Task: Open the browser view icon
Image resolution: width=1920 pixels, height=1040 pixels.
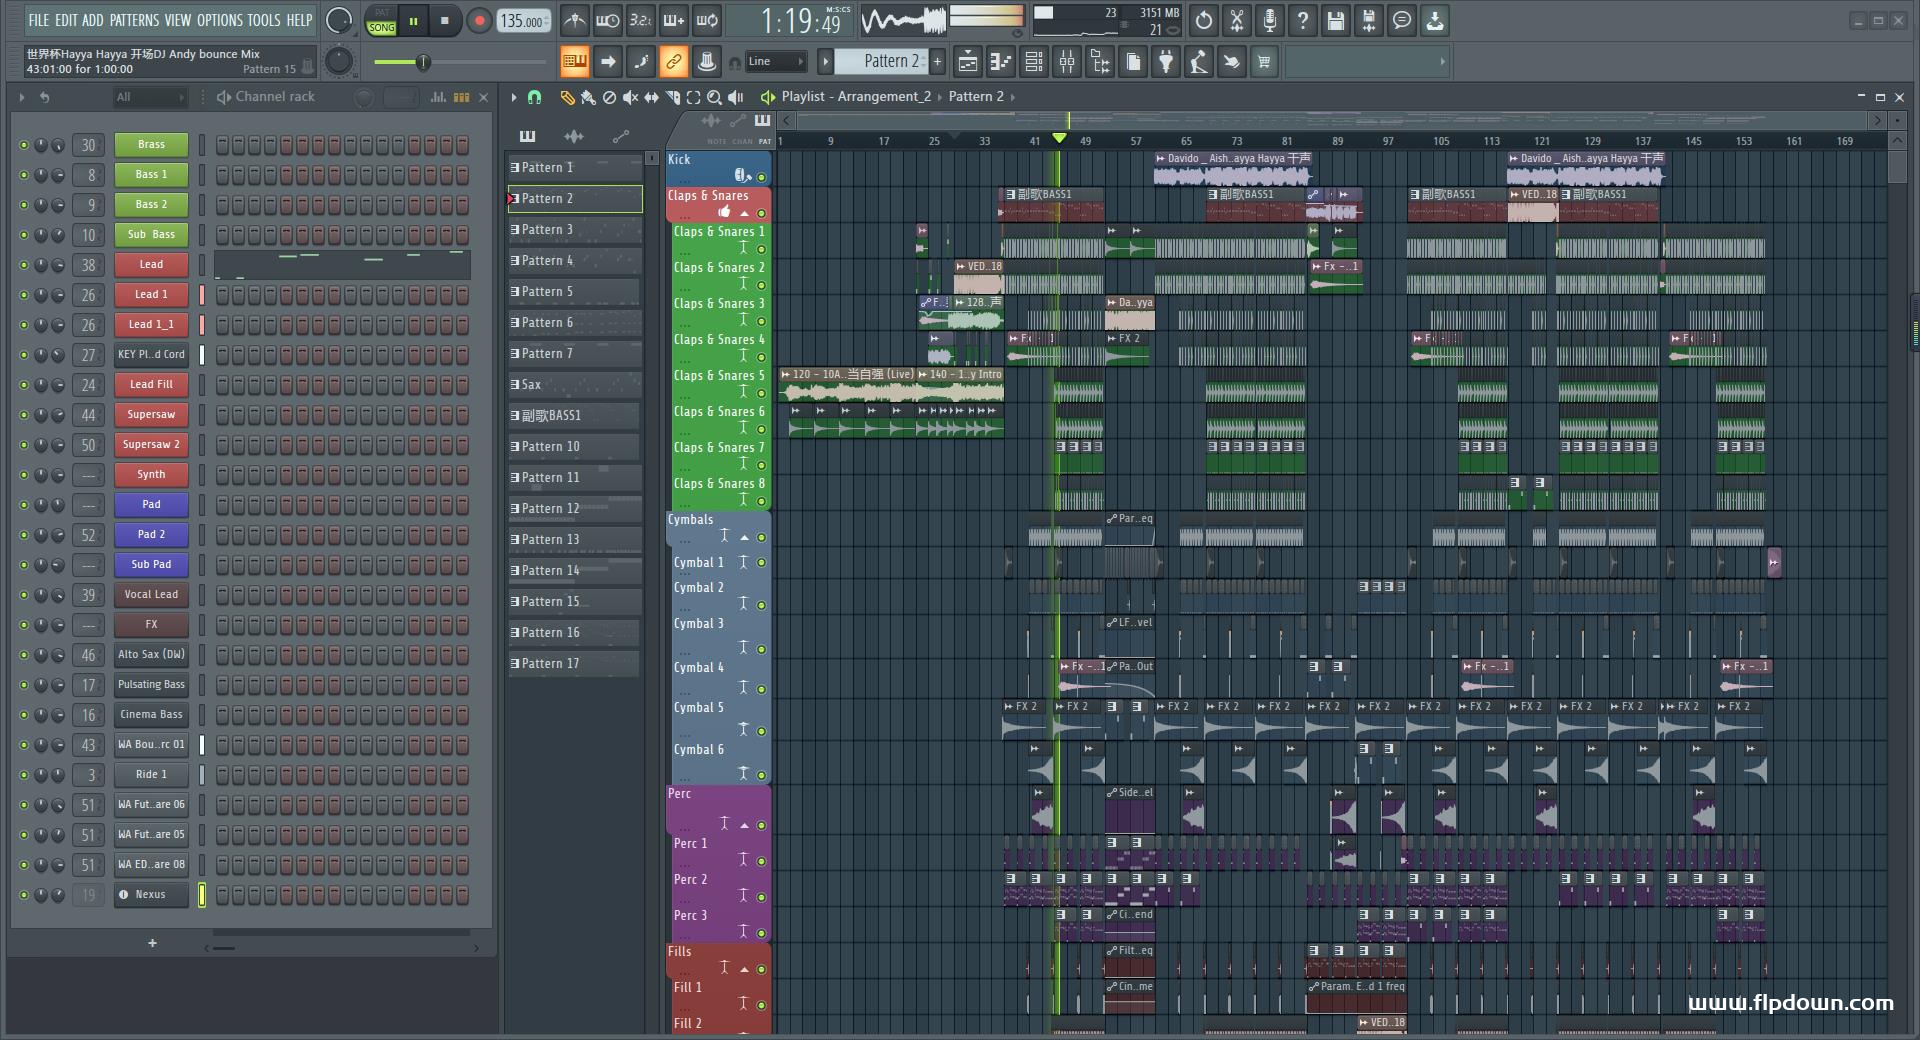Action: 1100,62
